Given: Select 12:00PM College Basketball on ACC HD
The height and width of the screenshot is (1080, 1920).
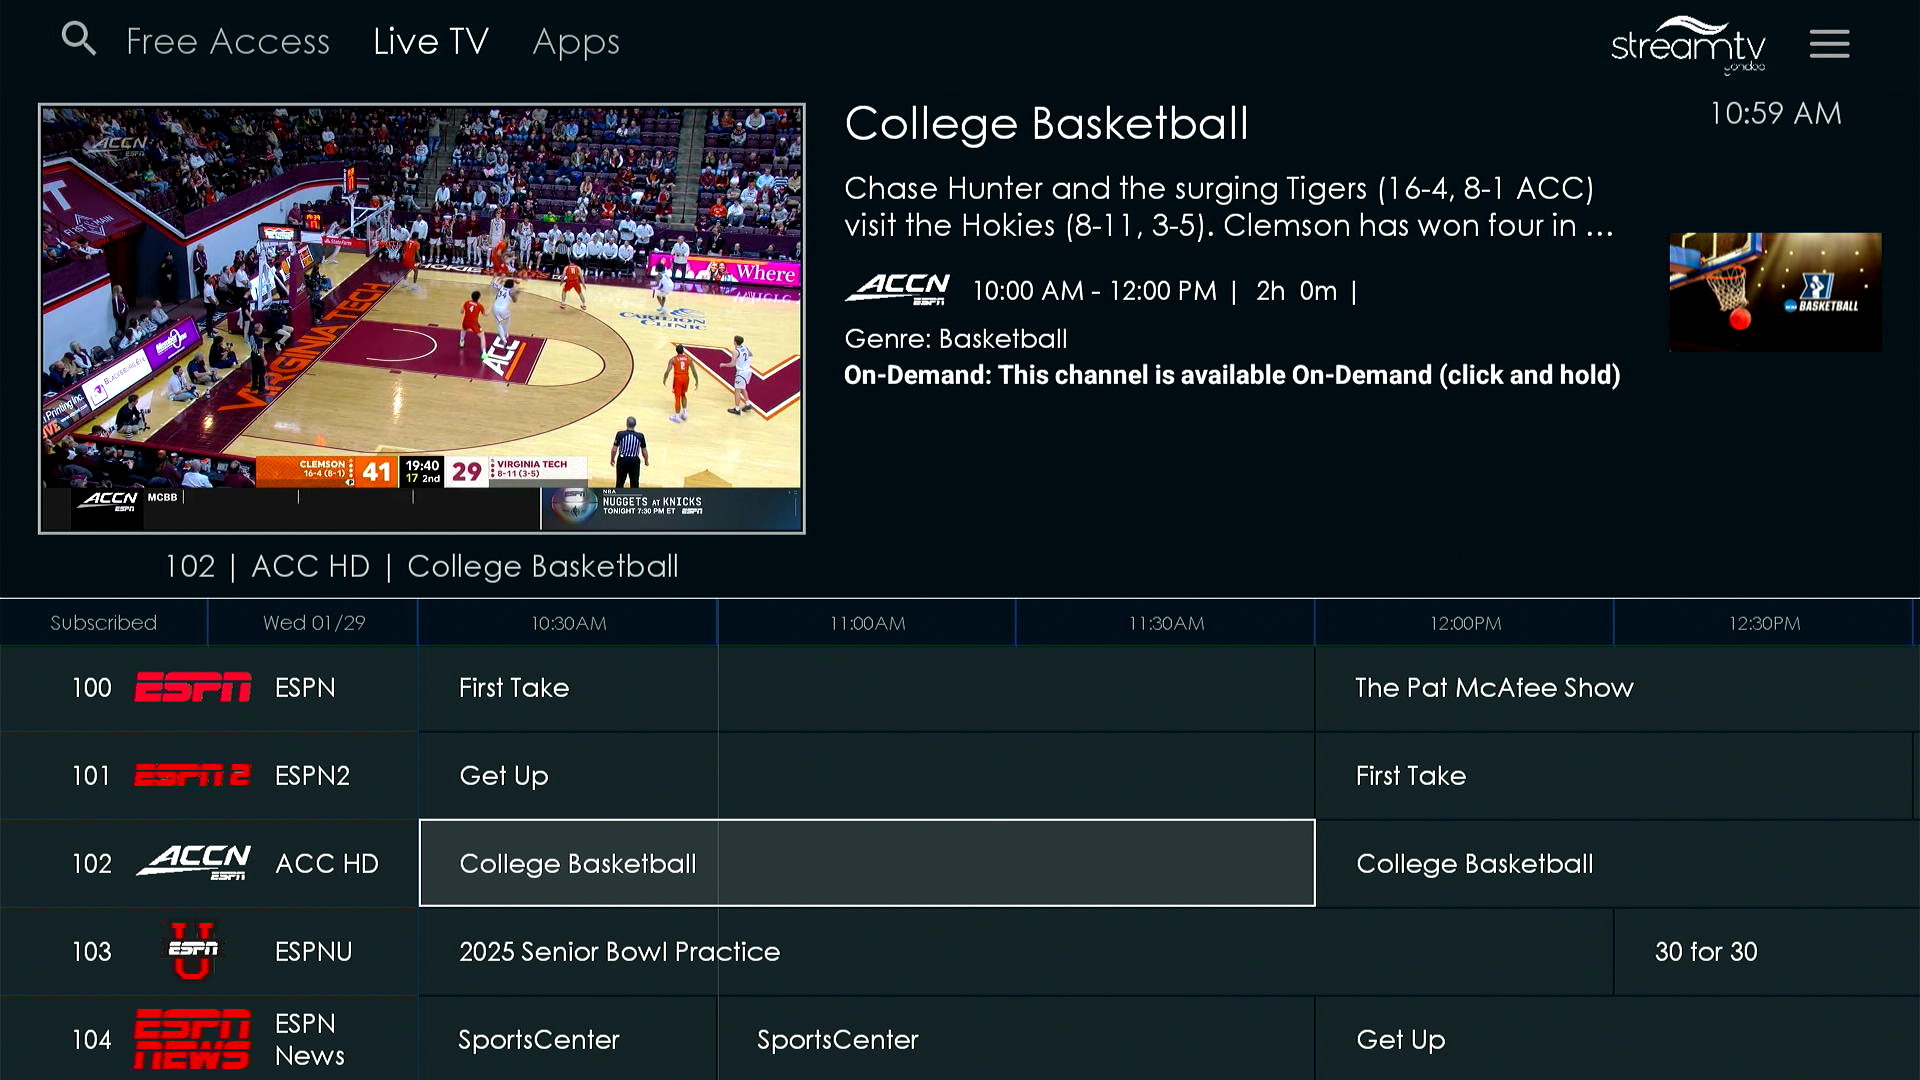Looking at the screenshot, I should (1617, 864).
